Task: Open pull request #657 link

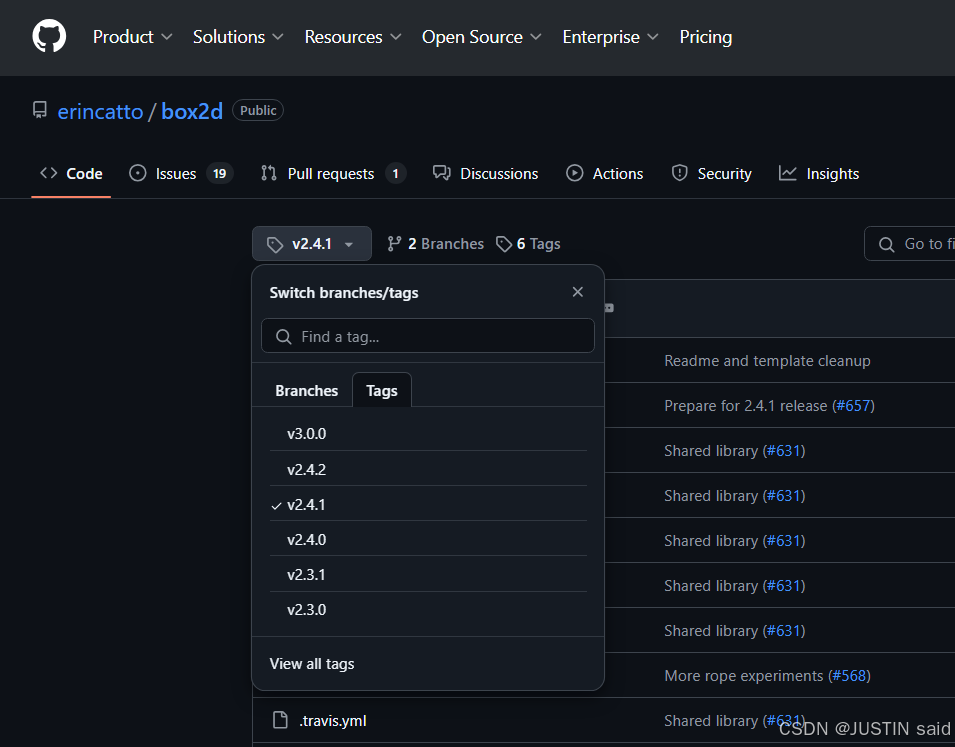Action: 853,406
